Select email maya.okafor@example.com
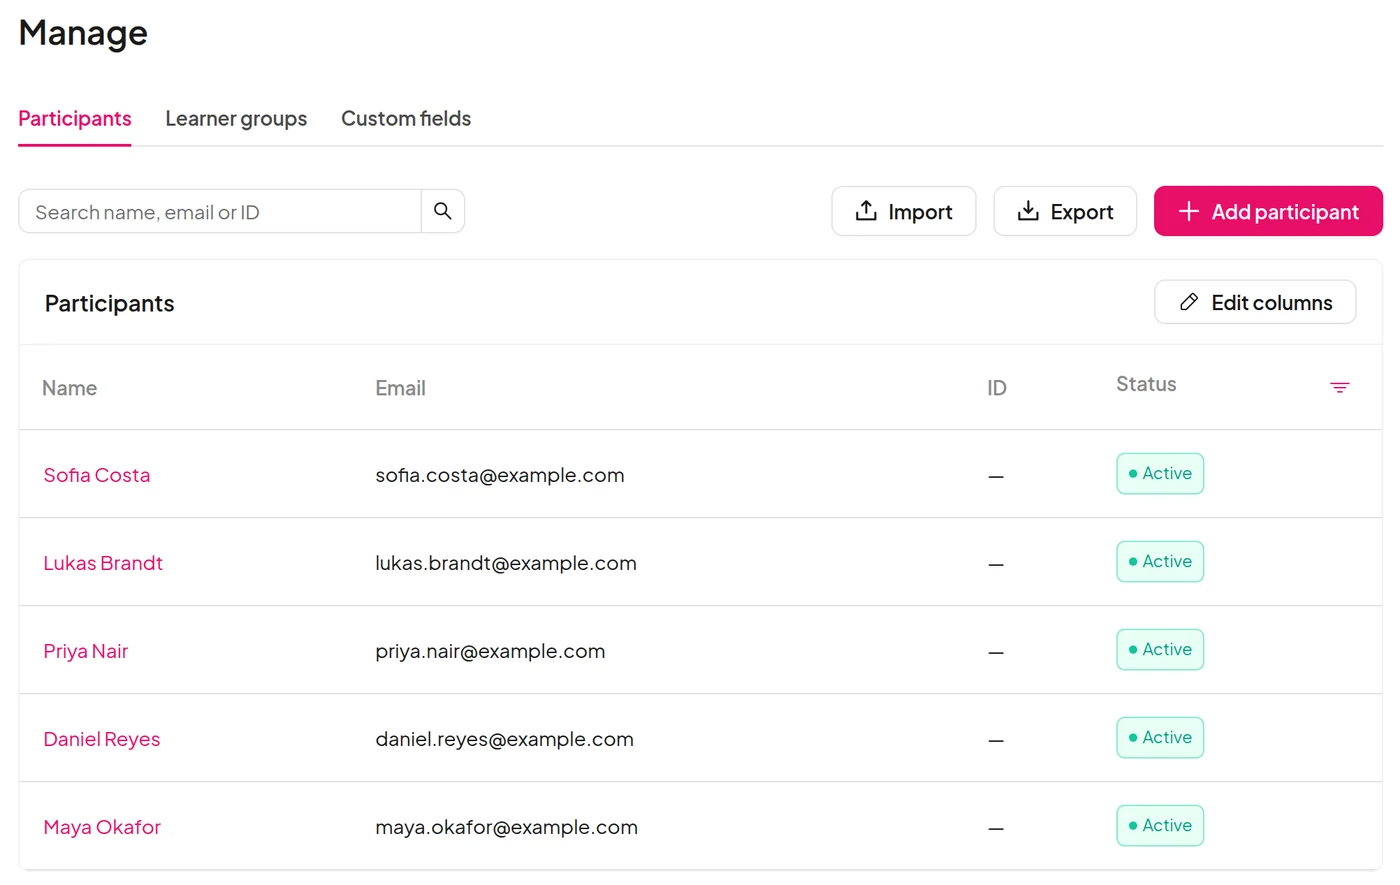Viewport: 1400px width, 885px height. 507,827
